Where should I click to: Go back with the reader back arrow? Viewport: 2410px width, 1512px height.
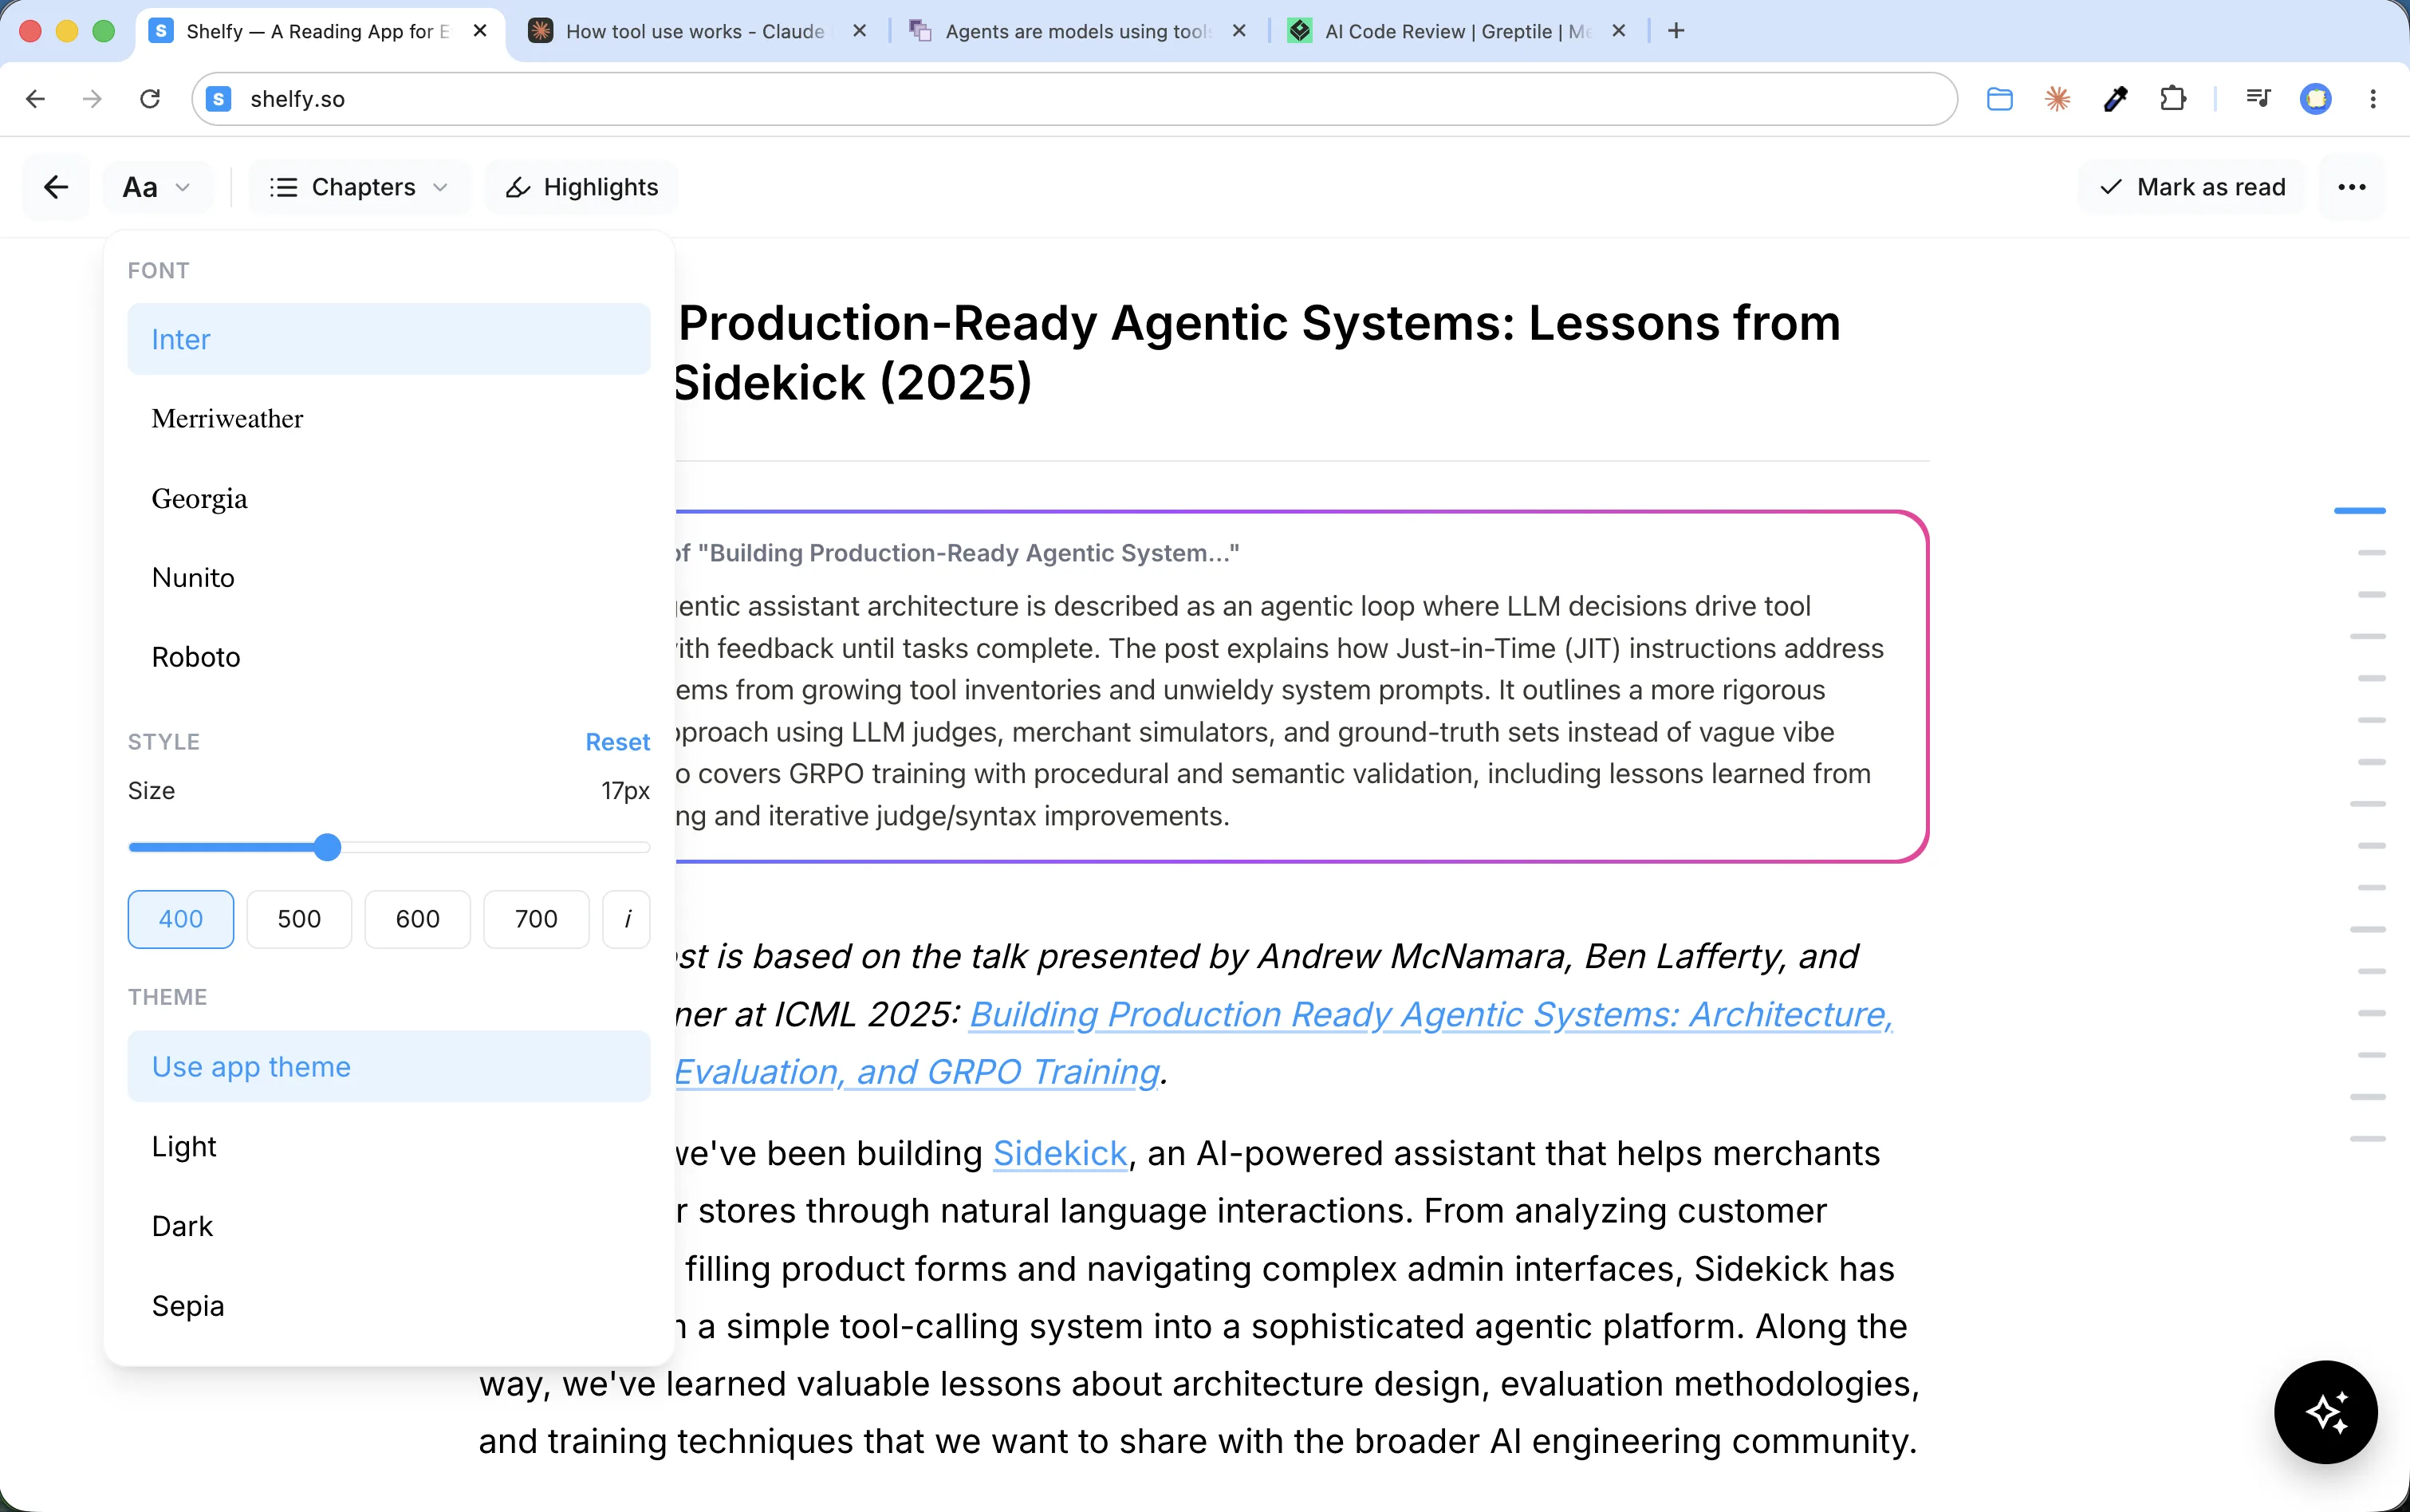pyautogui.click(x=56, y=187)
